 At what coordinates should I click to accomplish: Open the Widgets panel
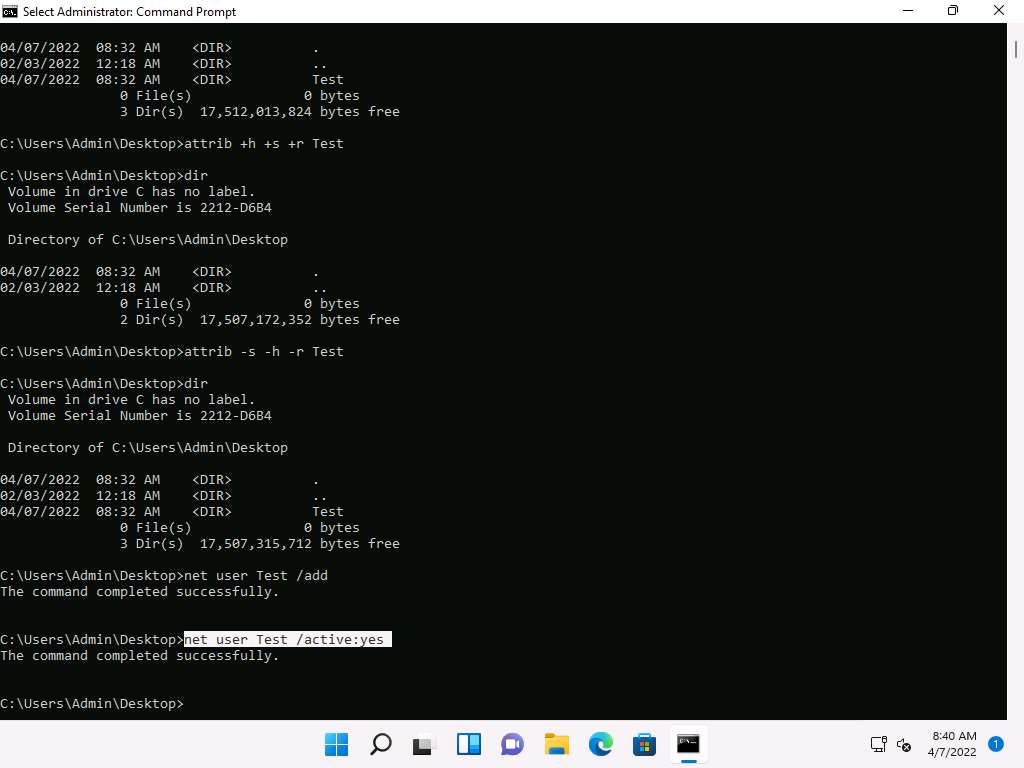pyautogui.click(x=469, y=744)
